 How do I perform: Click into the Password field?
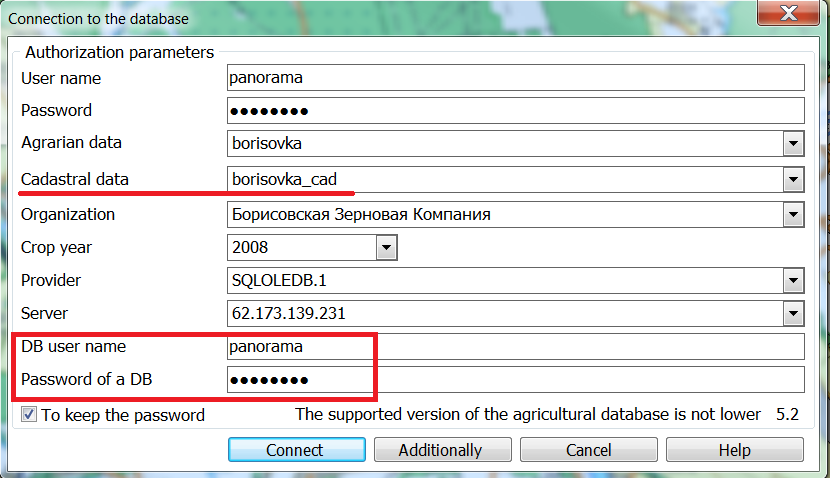pyautogui.click(x=515, y=110)
